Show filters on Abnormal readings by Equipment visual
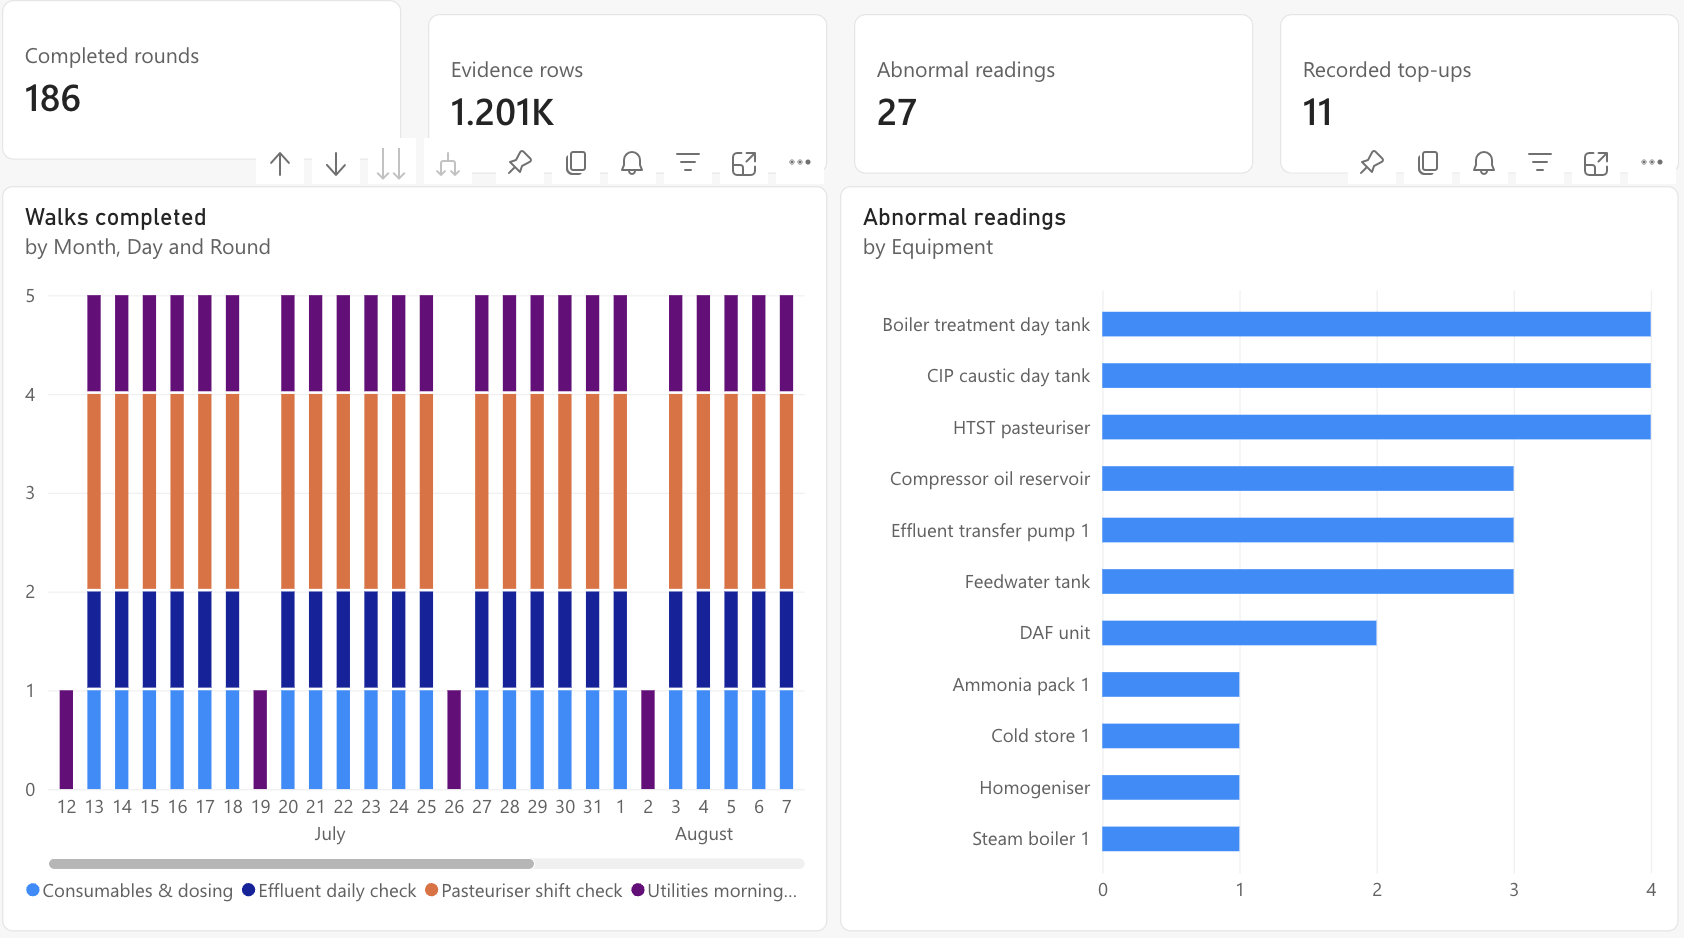This screenshot has height=938, width=1684. (1540, 162)
